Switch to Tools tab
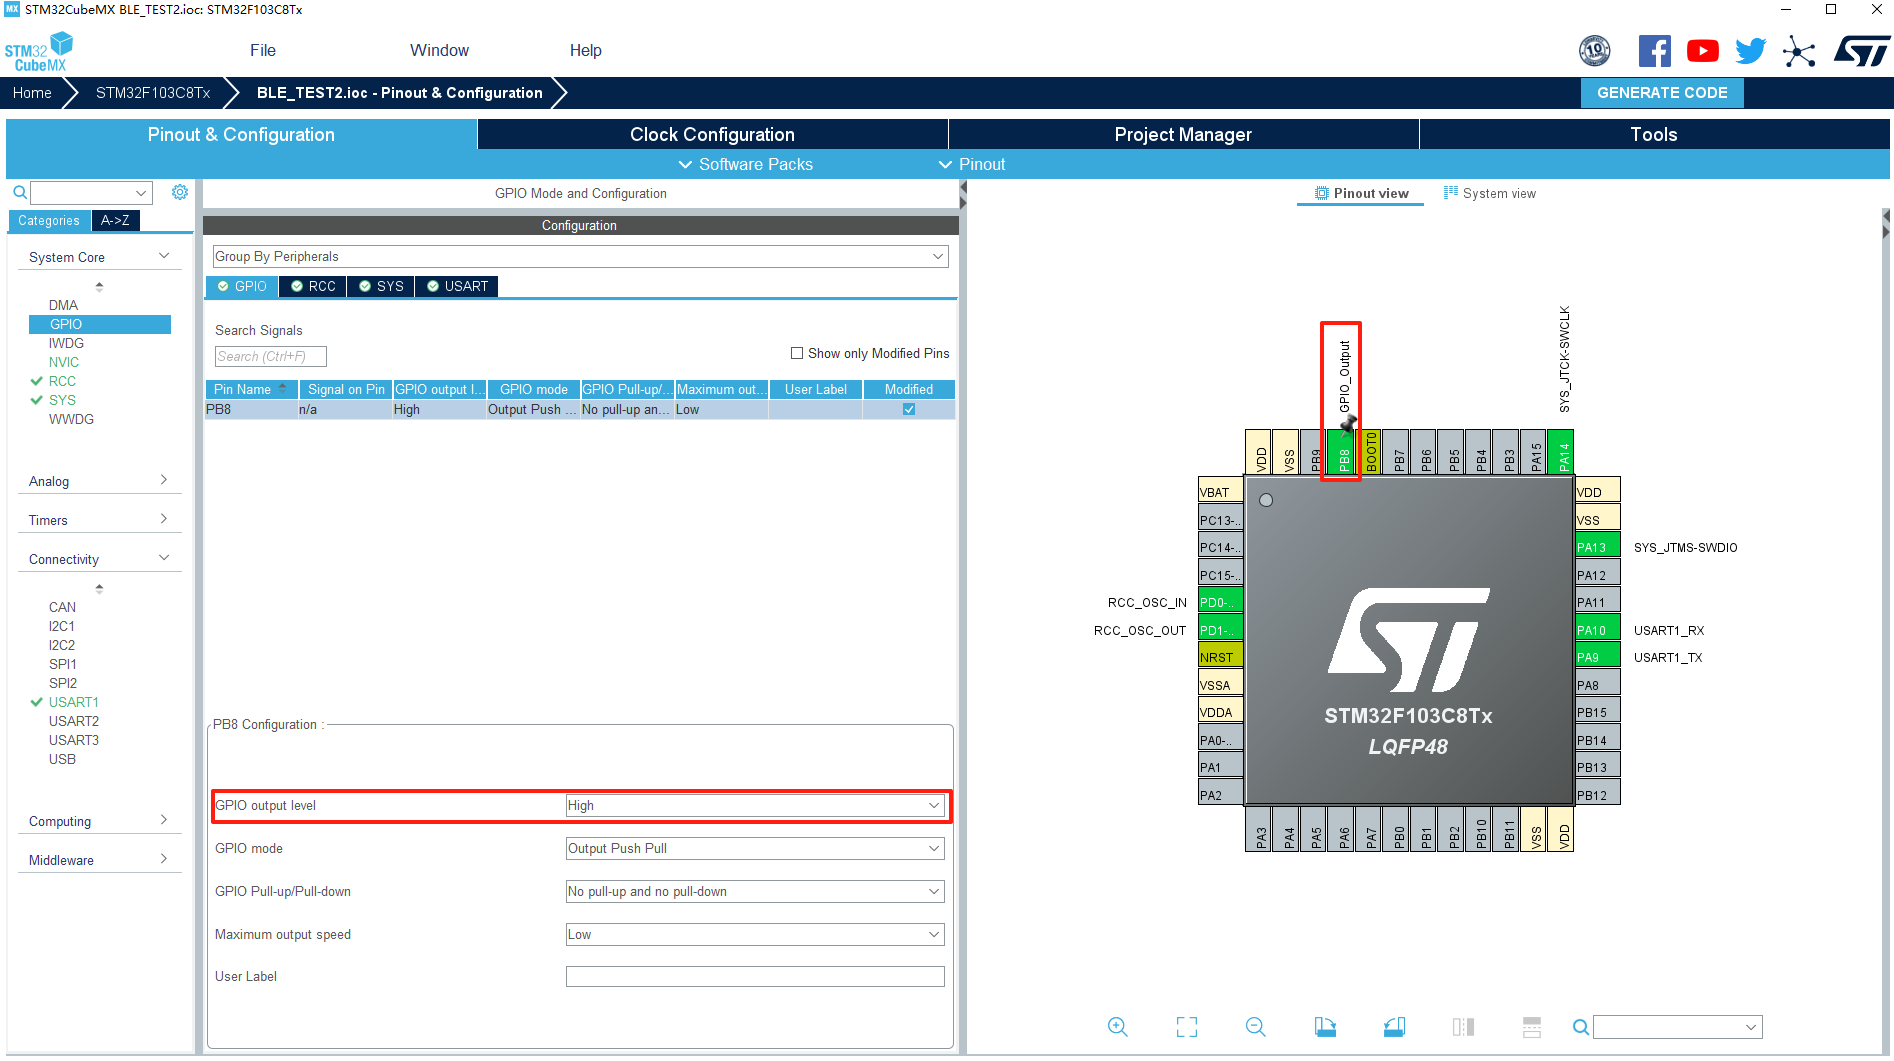The width and height of the screenshot is (1894, 1061). click(x=1654, y=134)
